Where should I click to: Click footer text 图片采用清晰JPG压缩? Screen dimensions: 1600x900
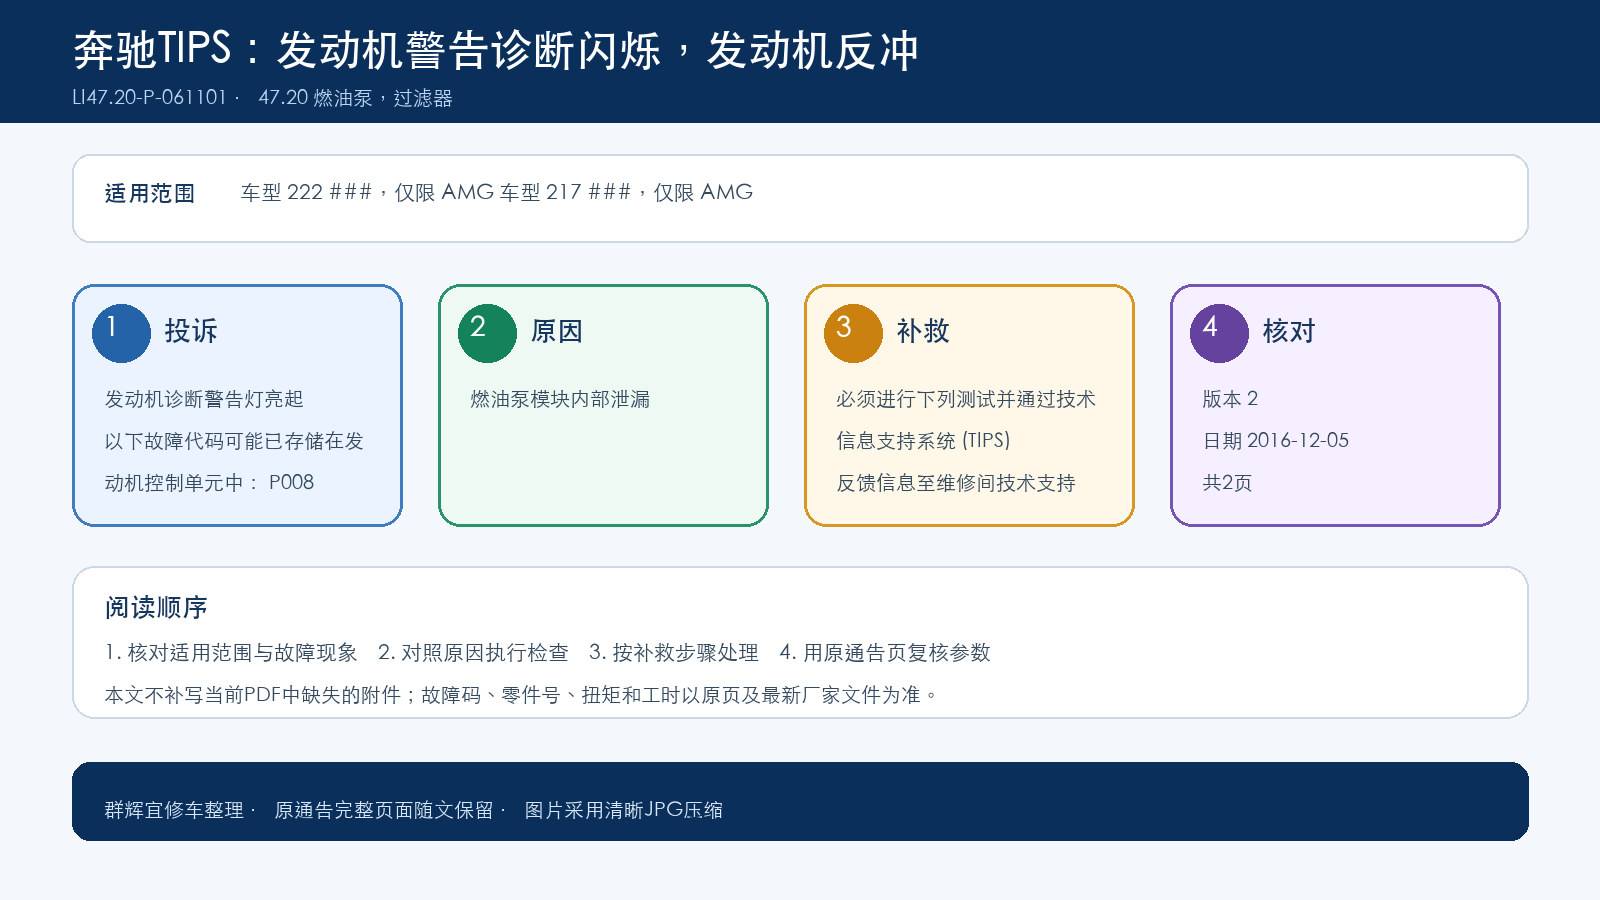pyautogui.click(x=623, y=810)
